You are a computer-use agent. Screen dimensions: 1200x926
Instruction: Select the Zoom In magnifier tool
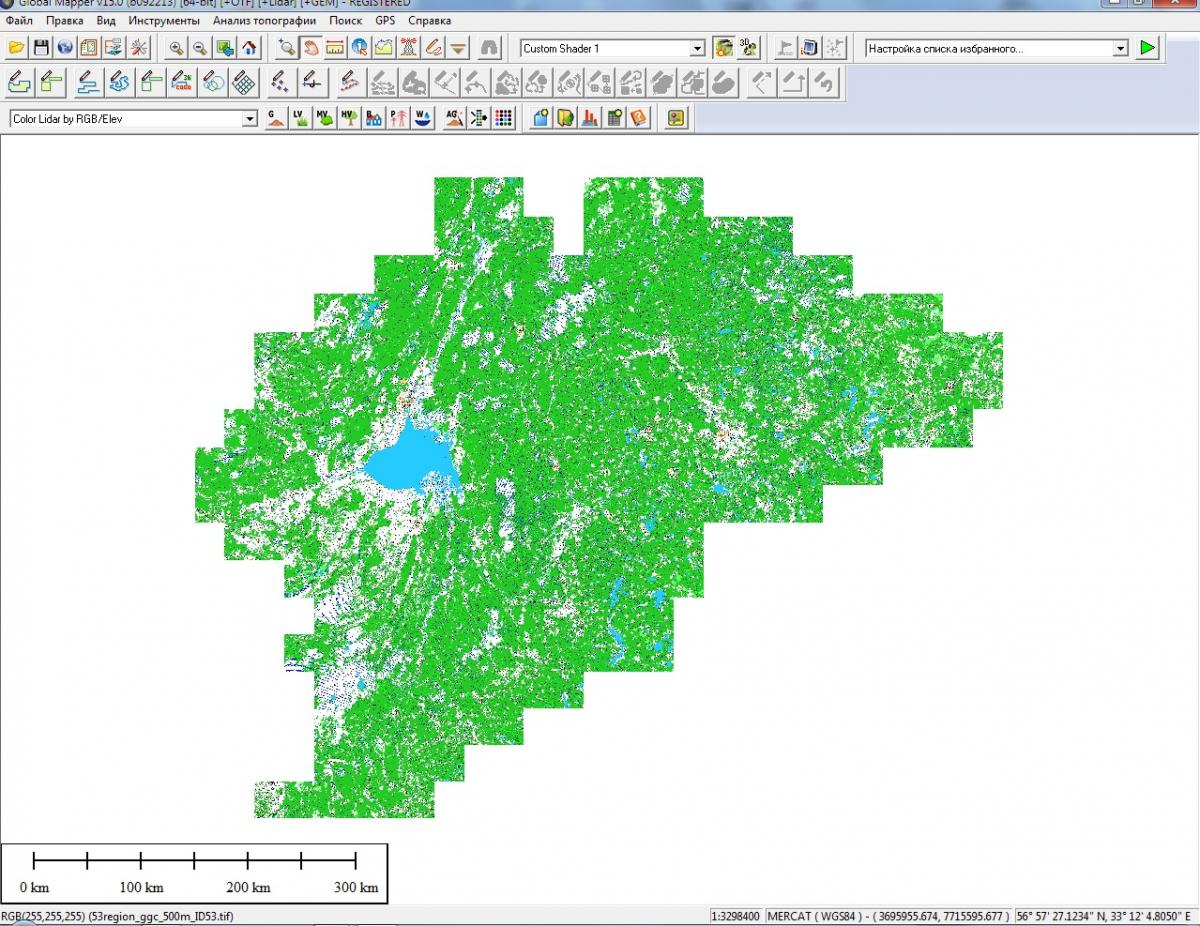(x=176, y=48)
